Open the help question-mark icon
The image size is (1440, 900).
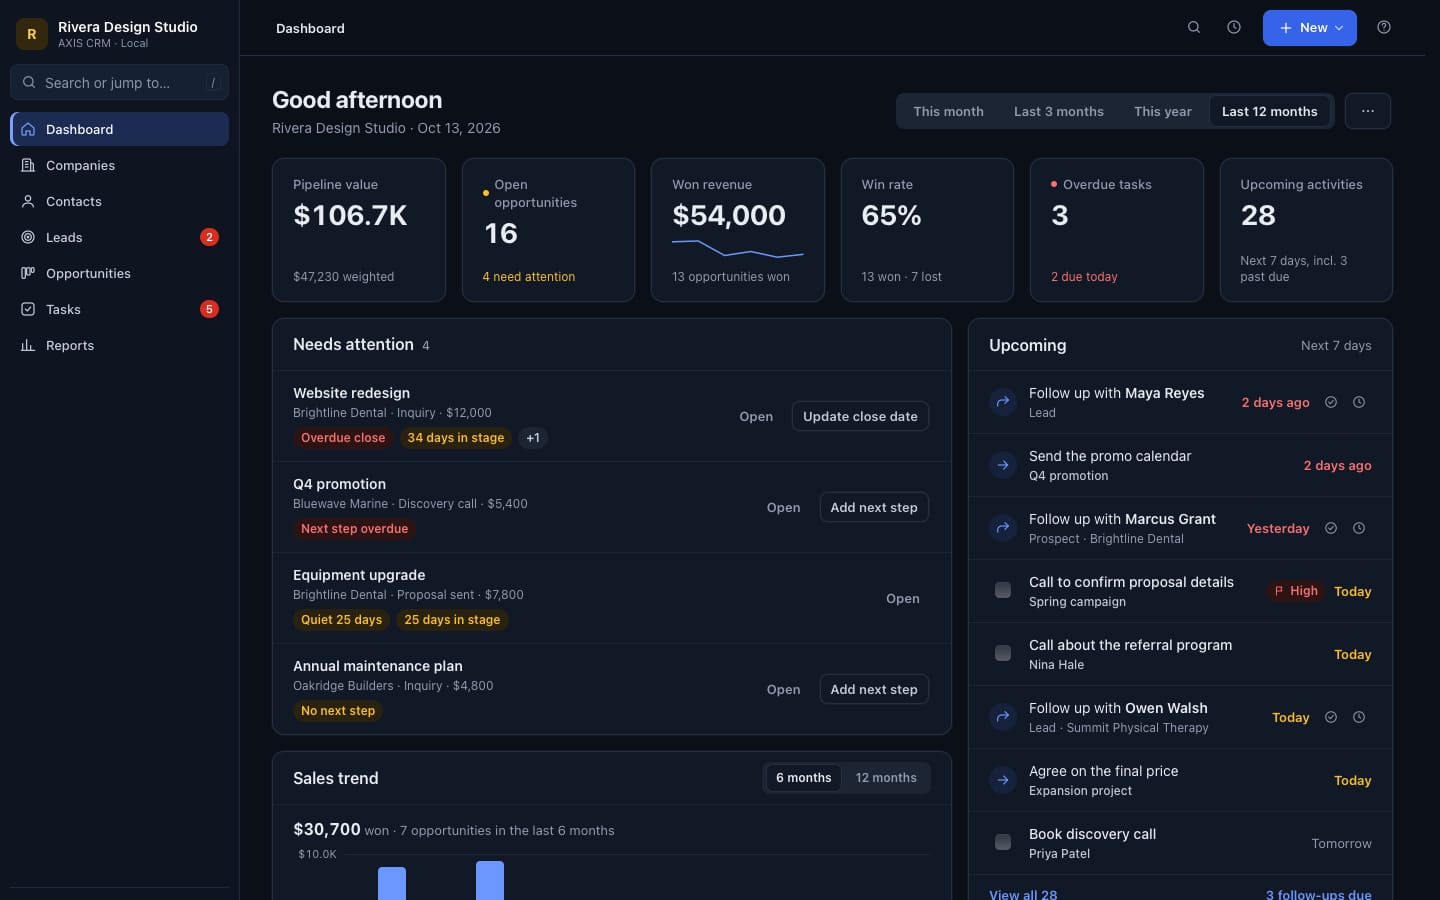click(1384, 28)
